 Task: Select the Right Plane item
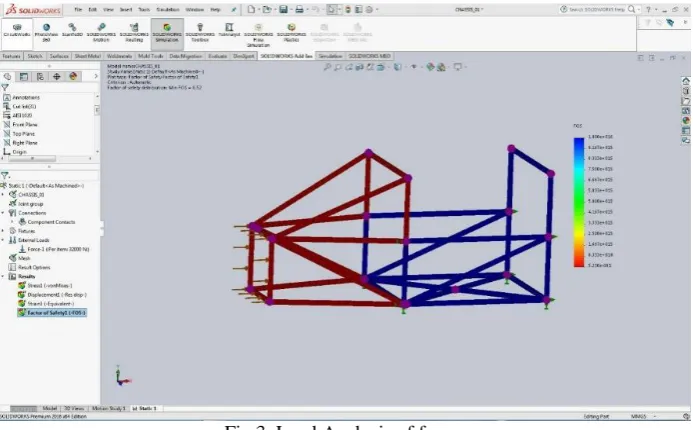[x=20, y=143]
